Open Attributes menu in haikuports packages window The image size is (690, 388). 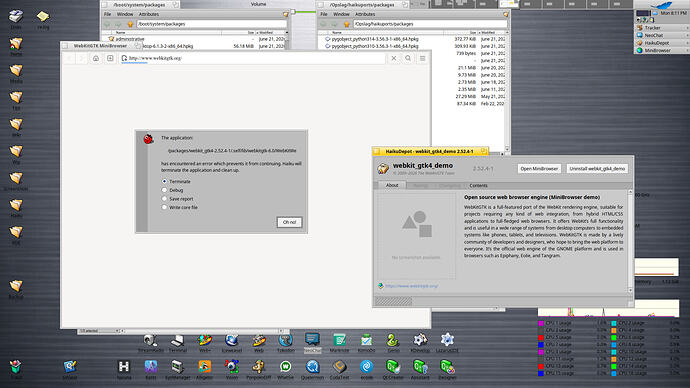tap(365, 14)
